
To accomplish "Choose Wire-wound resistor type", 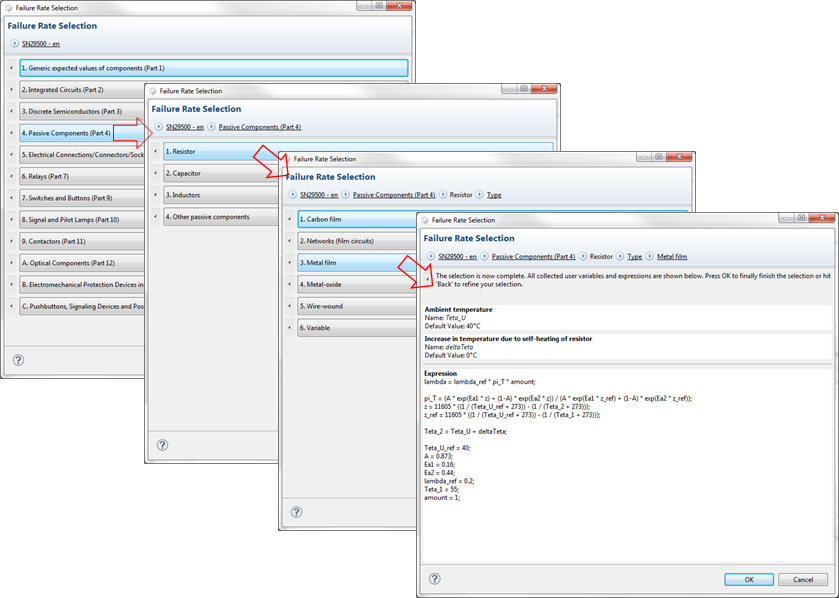I will click(x=357, y=306).
